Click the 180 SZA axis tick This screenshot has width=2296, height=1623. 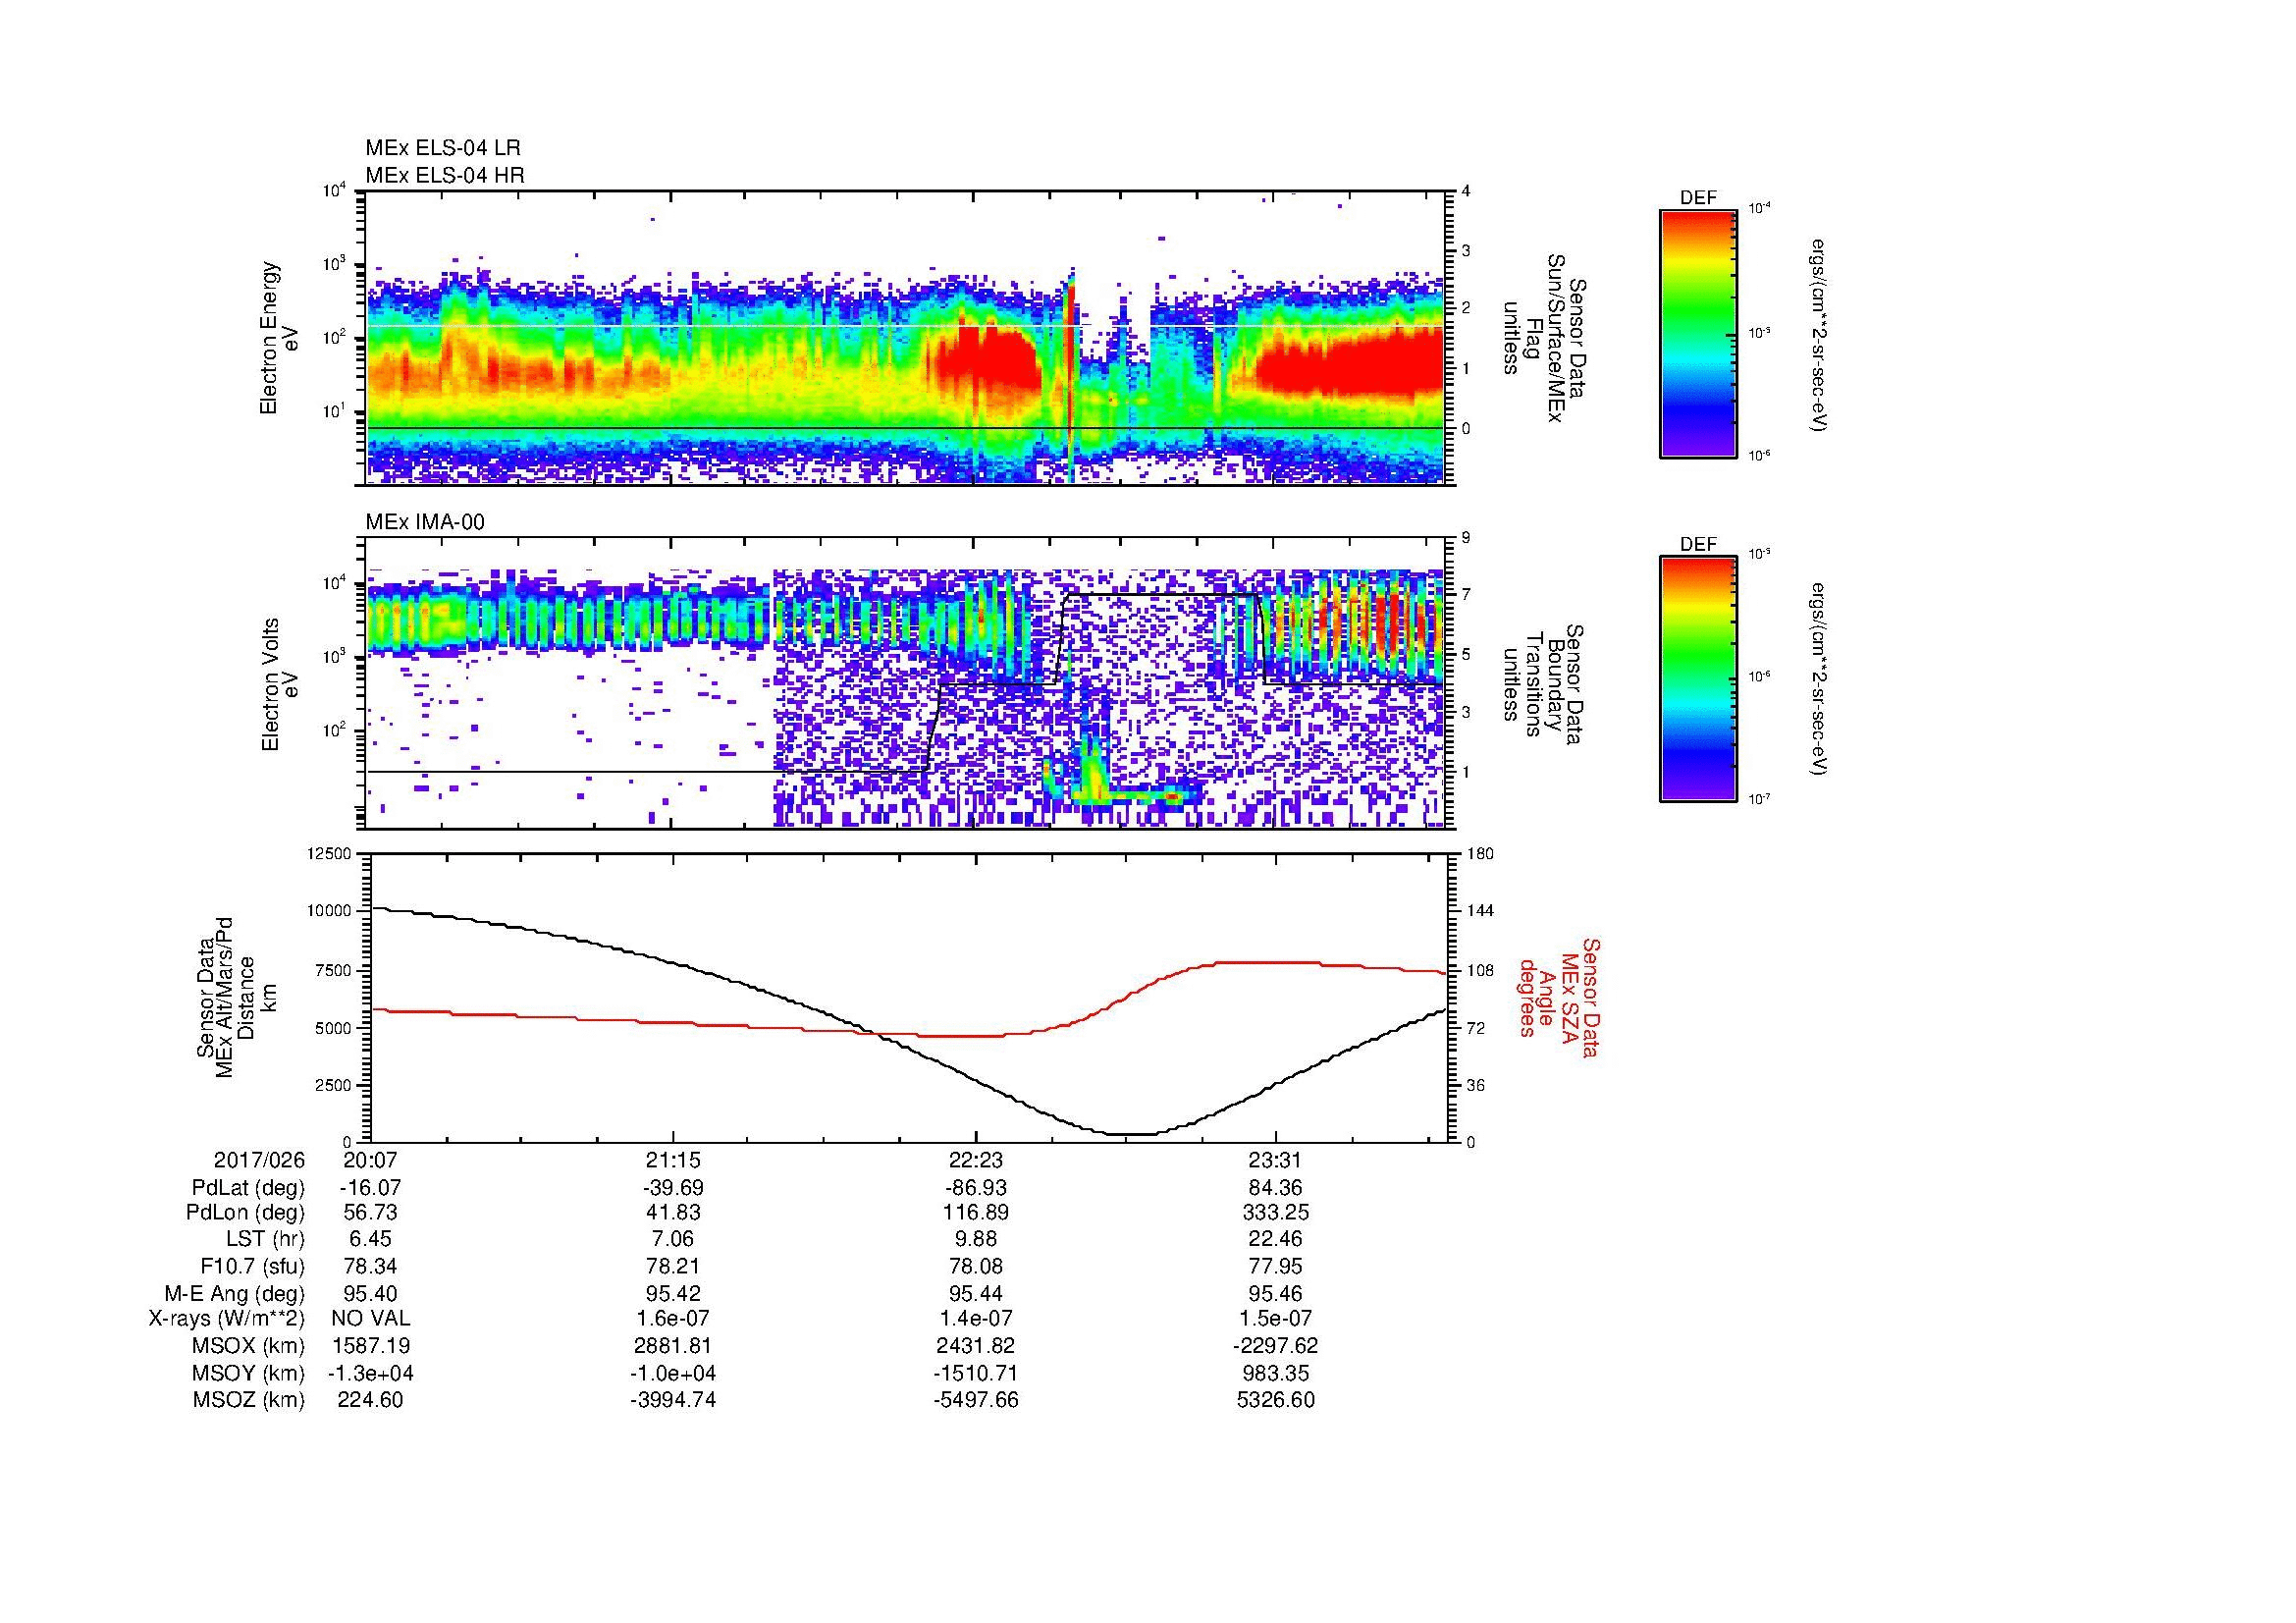tap(1481, 854)
